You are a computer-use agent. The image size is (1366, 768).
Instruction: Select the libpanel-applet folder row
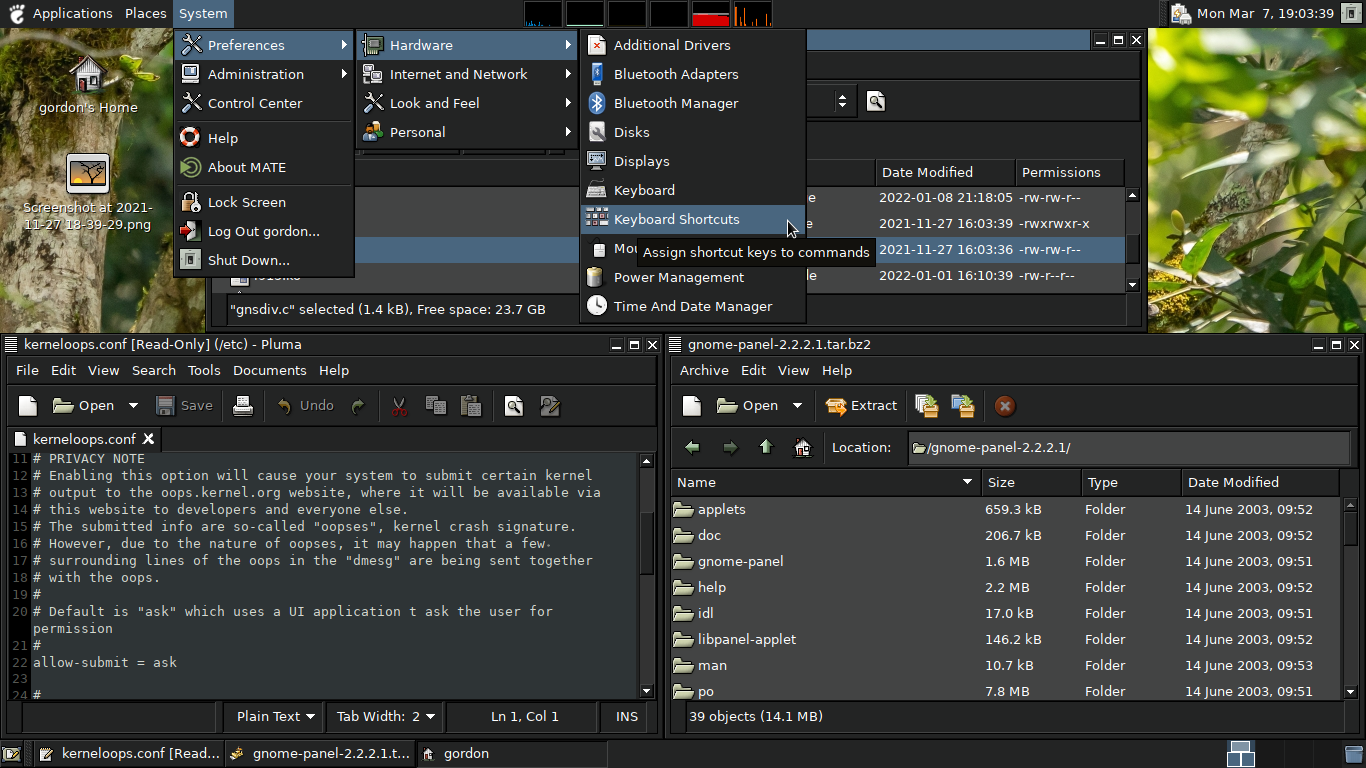point(1005,639)
